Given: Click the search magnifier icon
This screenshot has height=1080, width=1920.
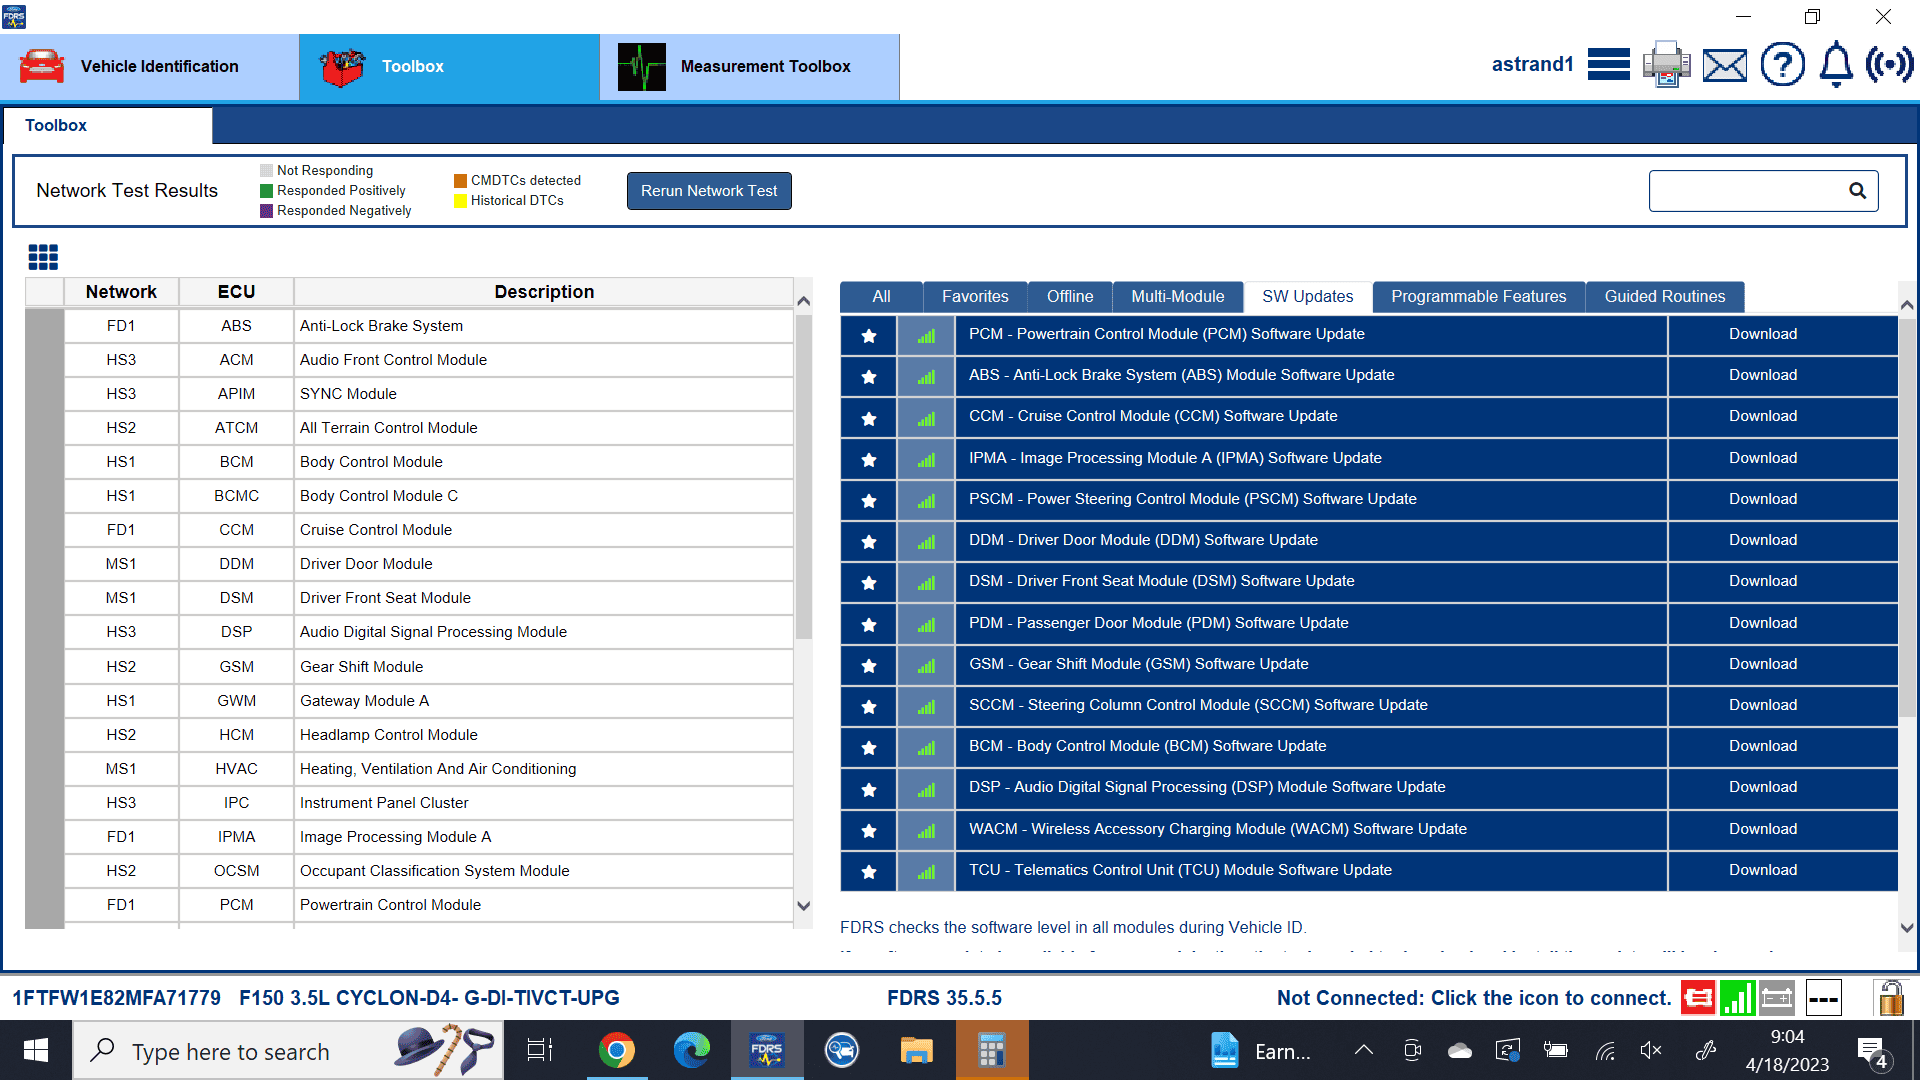Looking at the screenshot, I should 1857,191.
